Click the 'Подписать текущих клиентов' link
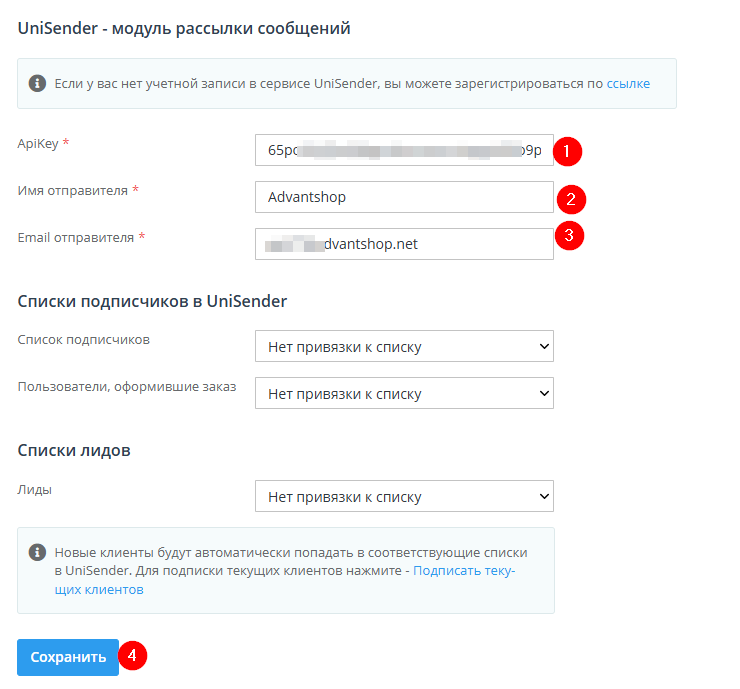The image size is (740, 689). click(x=464, y=571)
